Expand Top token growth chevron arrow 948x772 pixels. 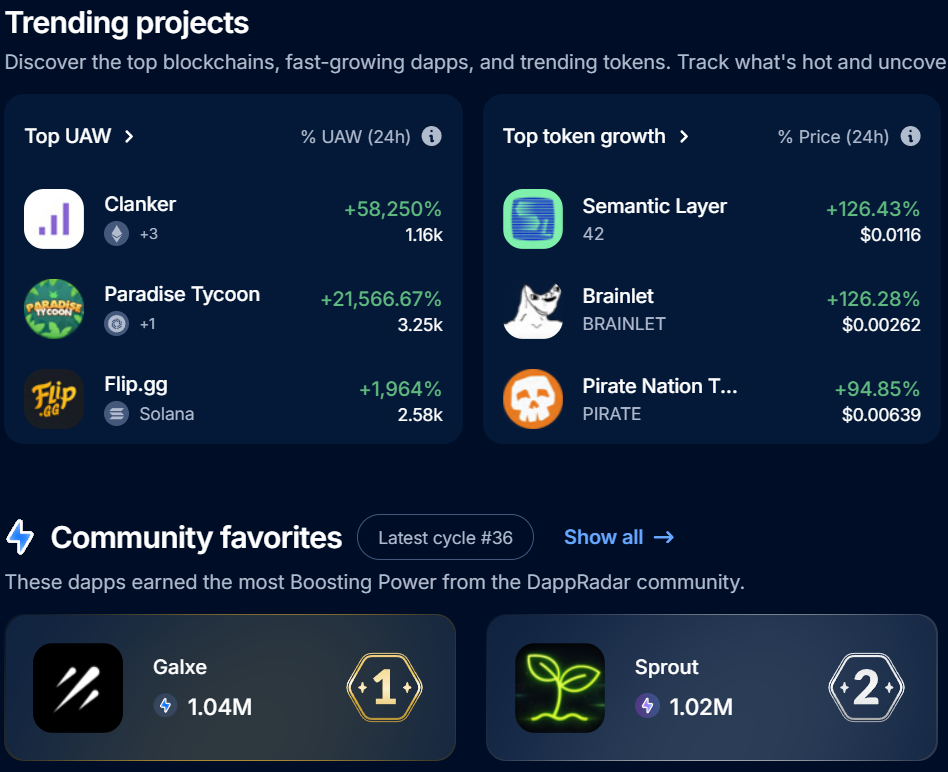[x=684, y=137]
